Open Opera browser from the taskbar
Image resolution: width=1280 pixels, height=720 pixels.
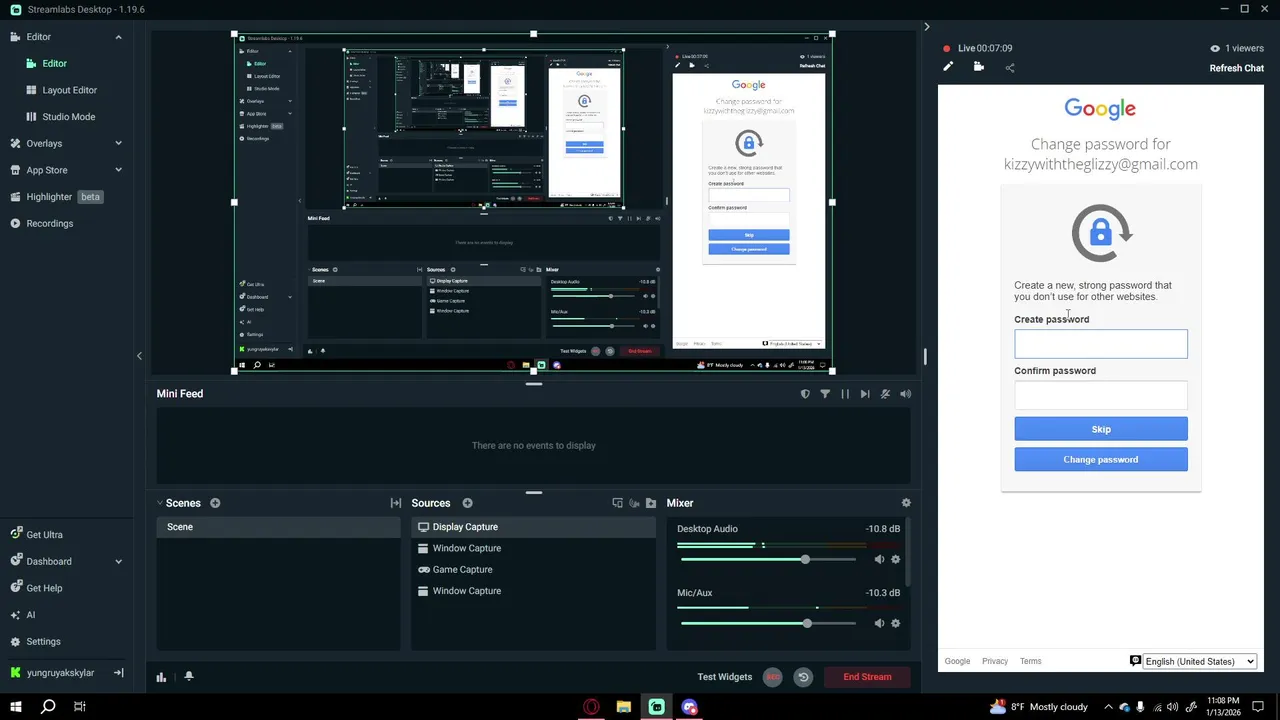click(x=591, y=707)
